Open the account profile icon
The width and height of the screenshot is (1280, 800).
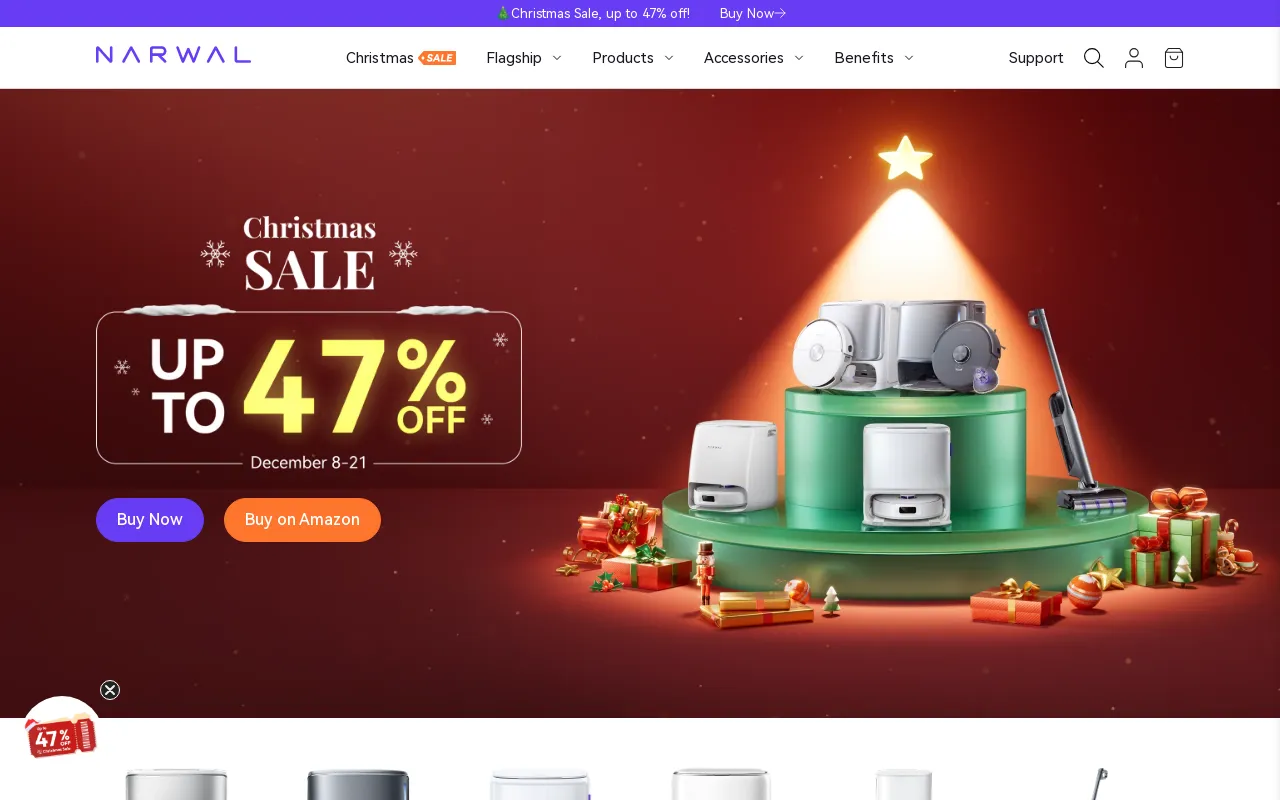pyautogui.click(x=1134, y=58)
